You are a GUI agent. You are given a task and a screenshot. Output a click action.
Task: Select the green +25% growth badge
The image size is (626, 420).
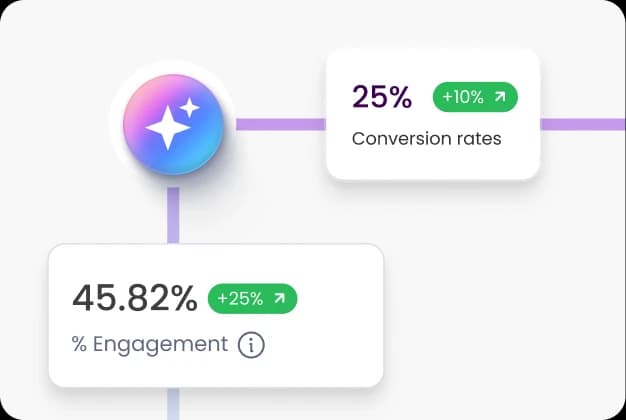(252, 298)
